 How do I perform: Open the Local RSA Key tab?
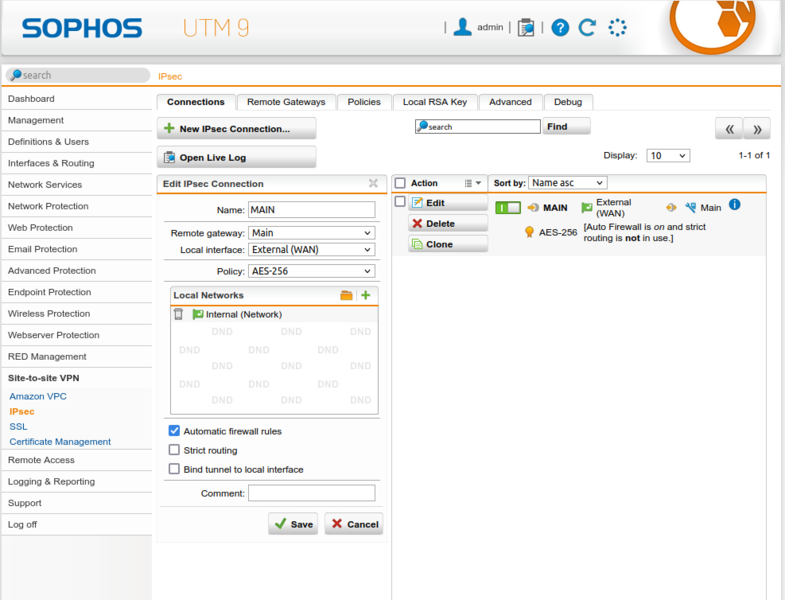point(434,102)
